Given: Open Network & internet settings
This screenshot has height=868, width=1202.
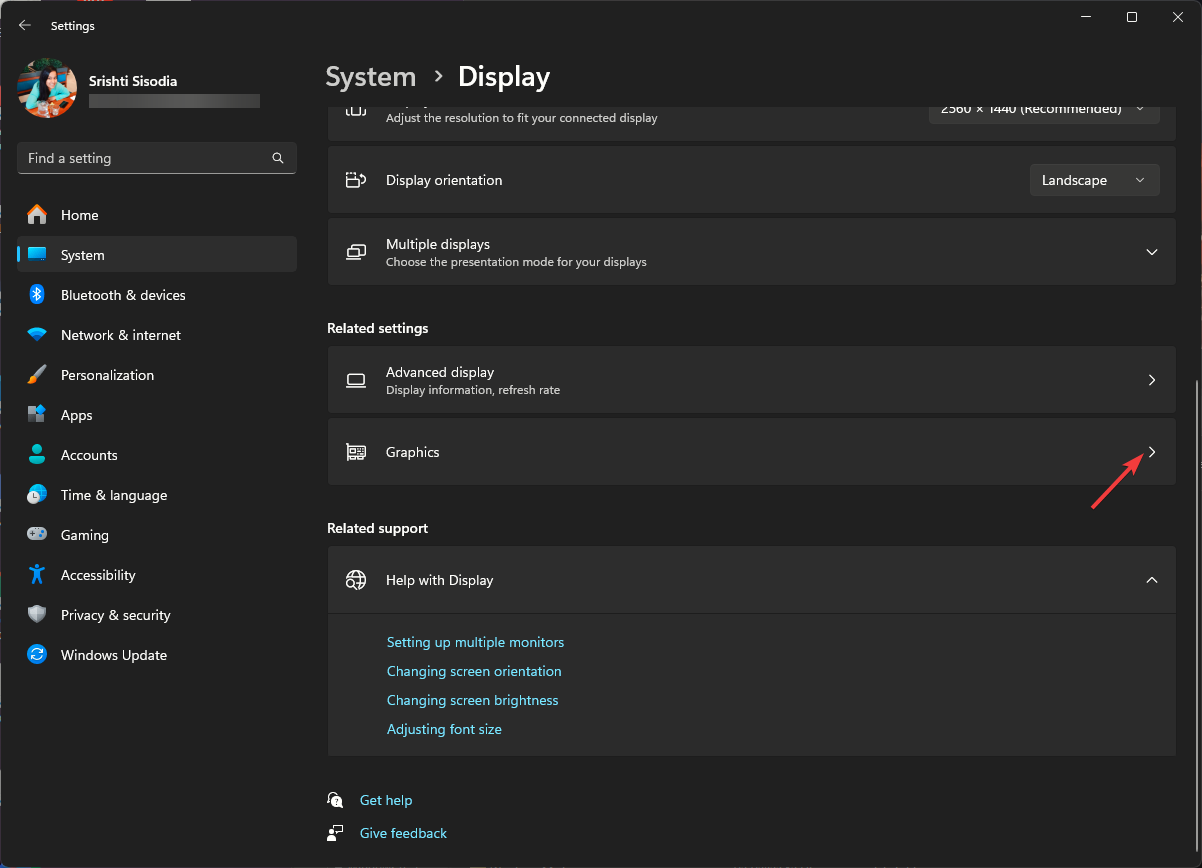Looking at the screenshot, I should click(x=157, y=335).
